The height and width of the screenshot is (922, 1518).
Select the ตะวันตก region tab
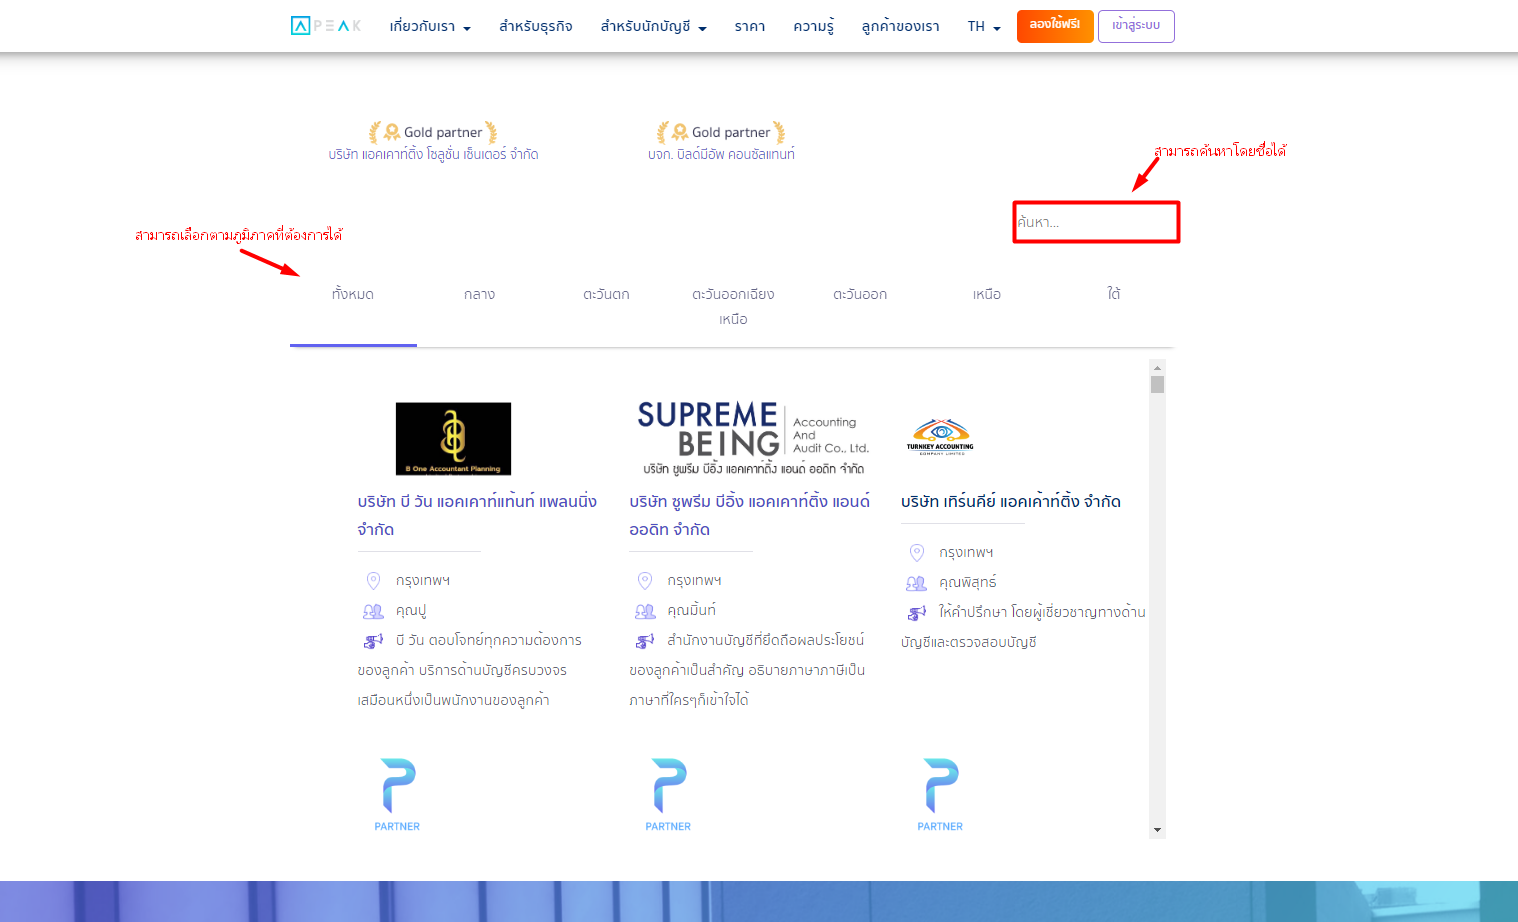coord(607,295)
